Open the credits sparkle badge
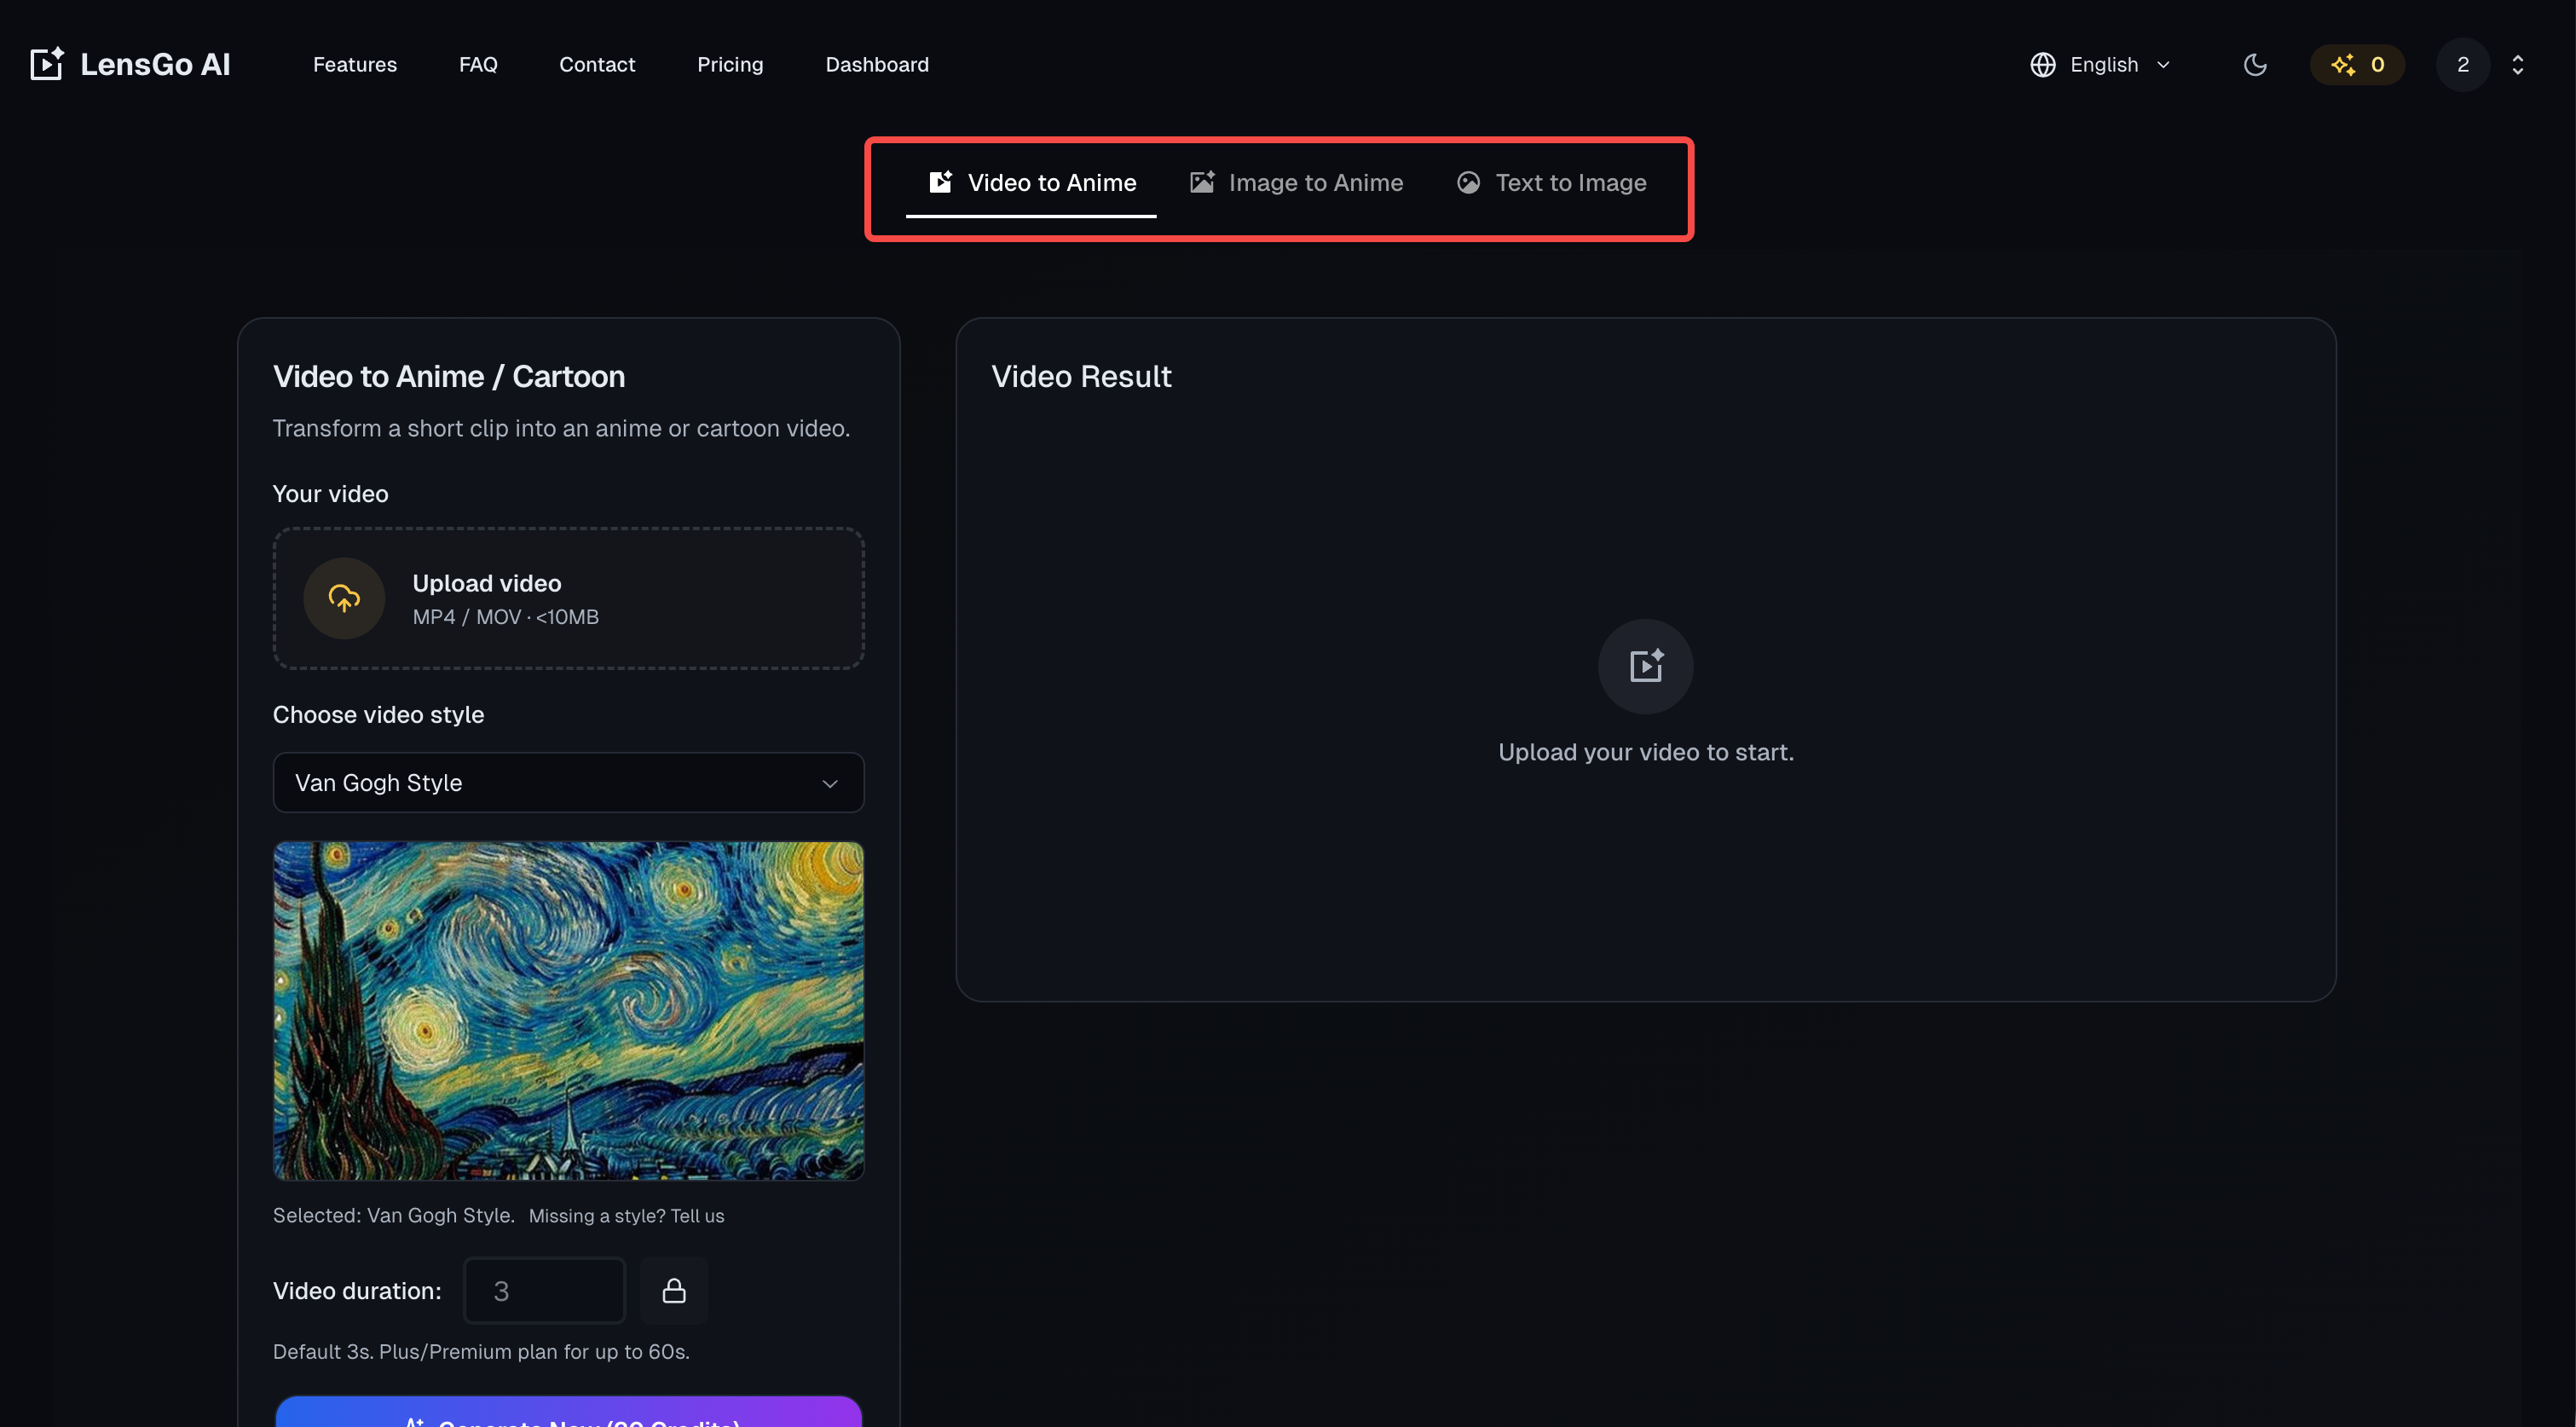2576x1427 pixels. 2357,65
